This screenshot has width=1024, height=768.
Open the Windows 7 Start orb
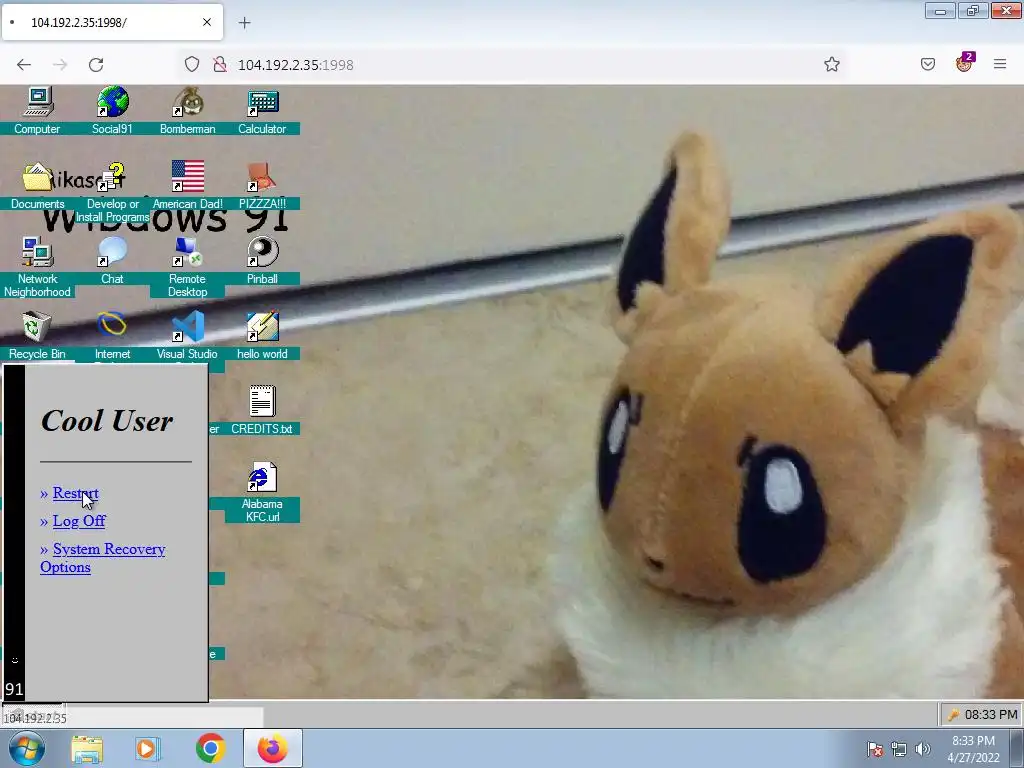pos(27,748)
